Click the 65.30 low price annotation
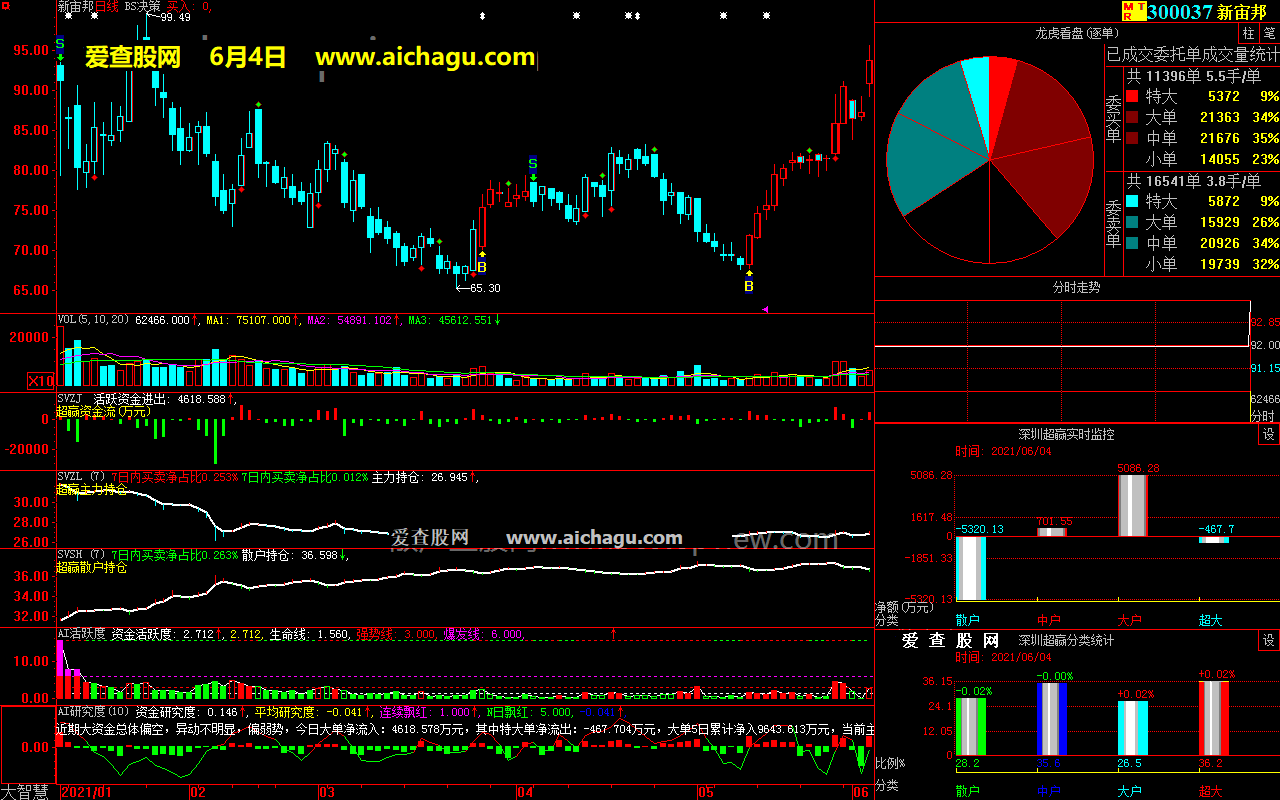Screen dimensions: 1280x800 (485, 288)
